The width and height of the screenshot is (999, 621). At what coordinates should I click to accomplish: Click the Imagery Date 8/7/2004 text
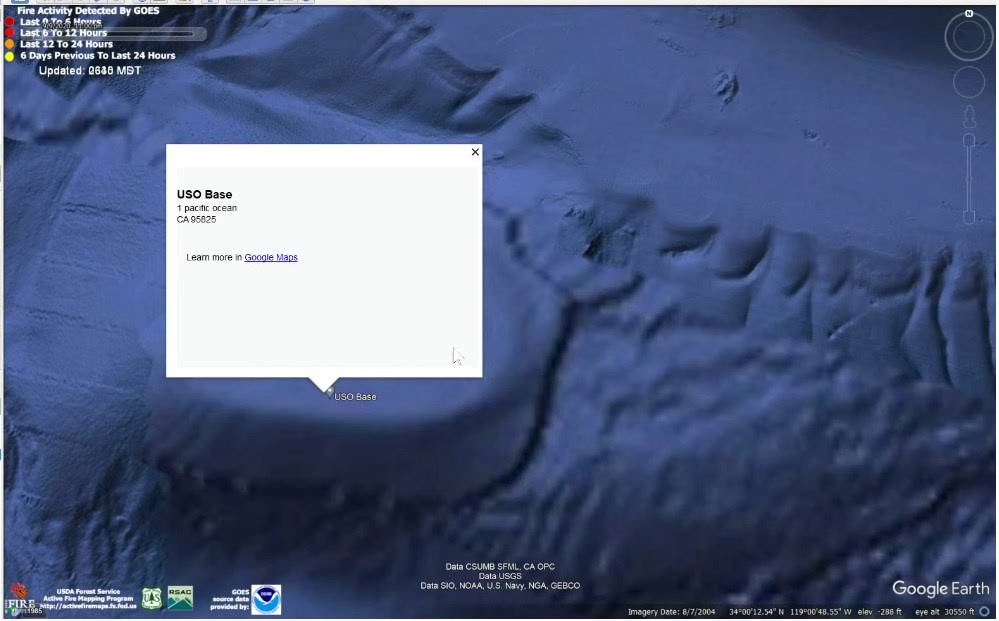click(x=672, y=612)
